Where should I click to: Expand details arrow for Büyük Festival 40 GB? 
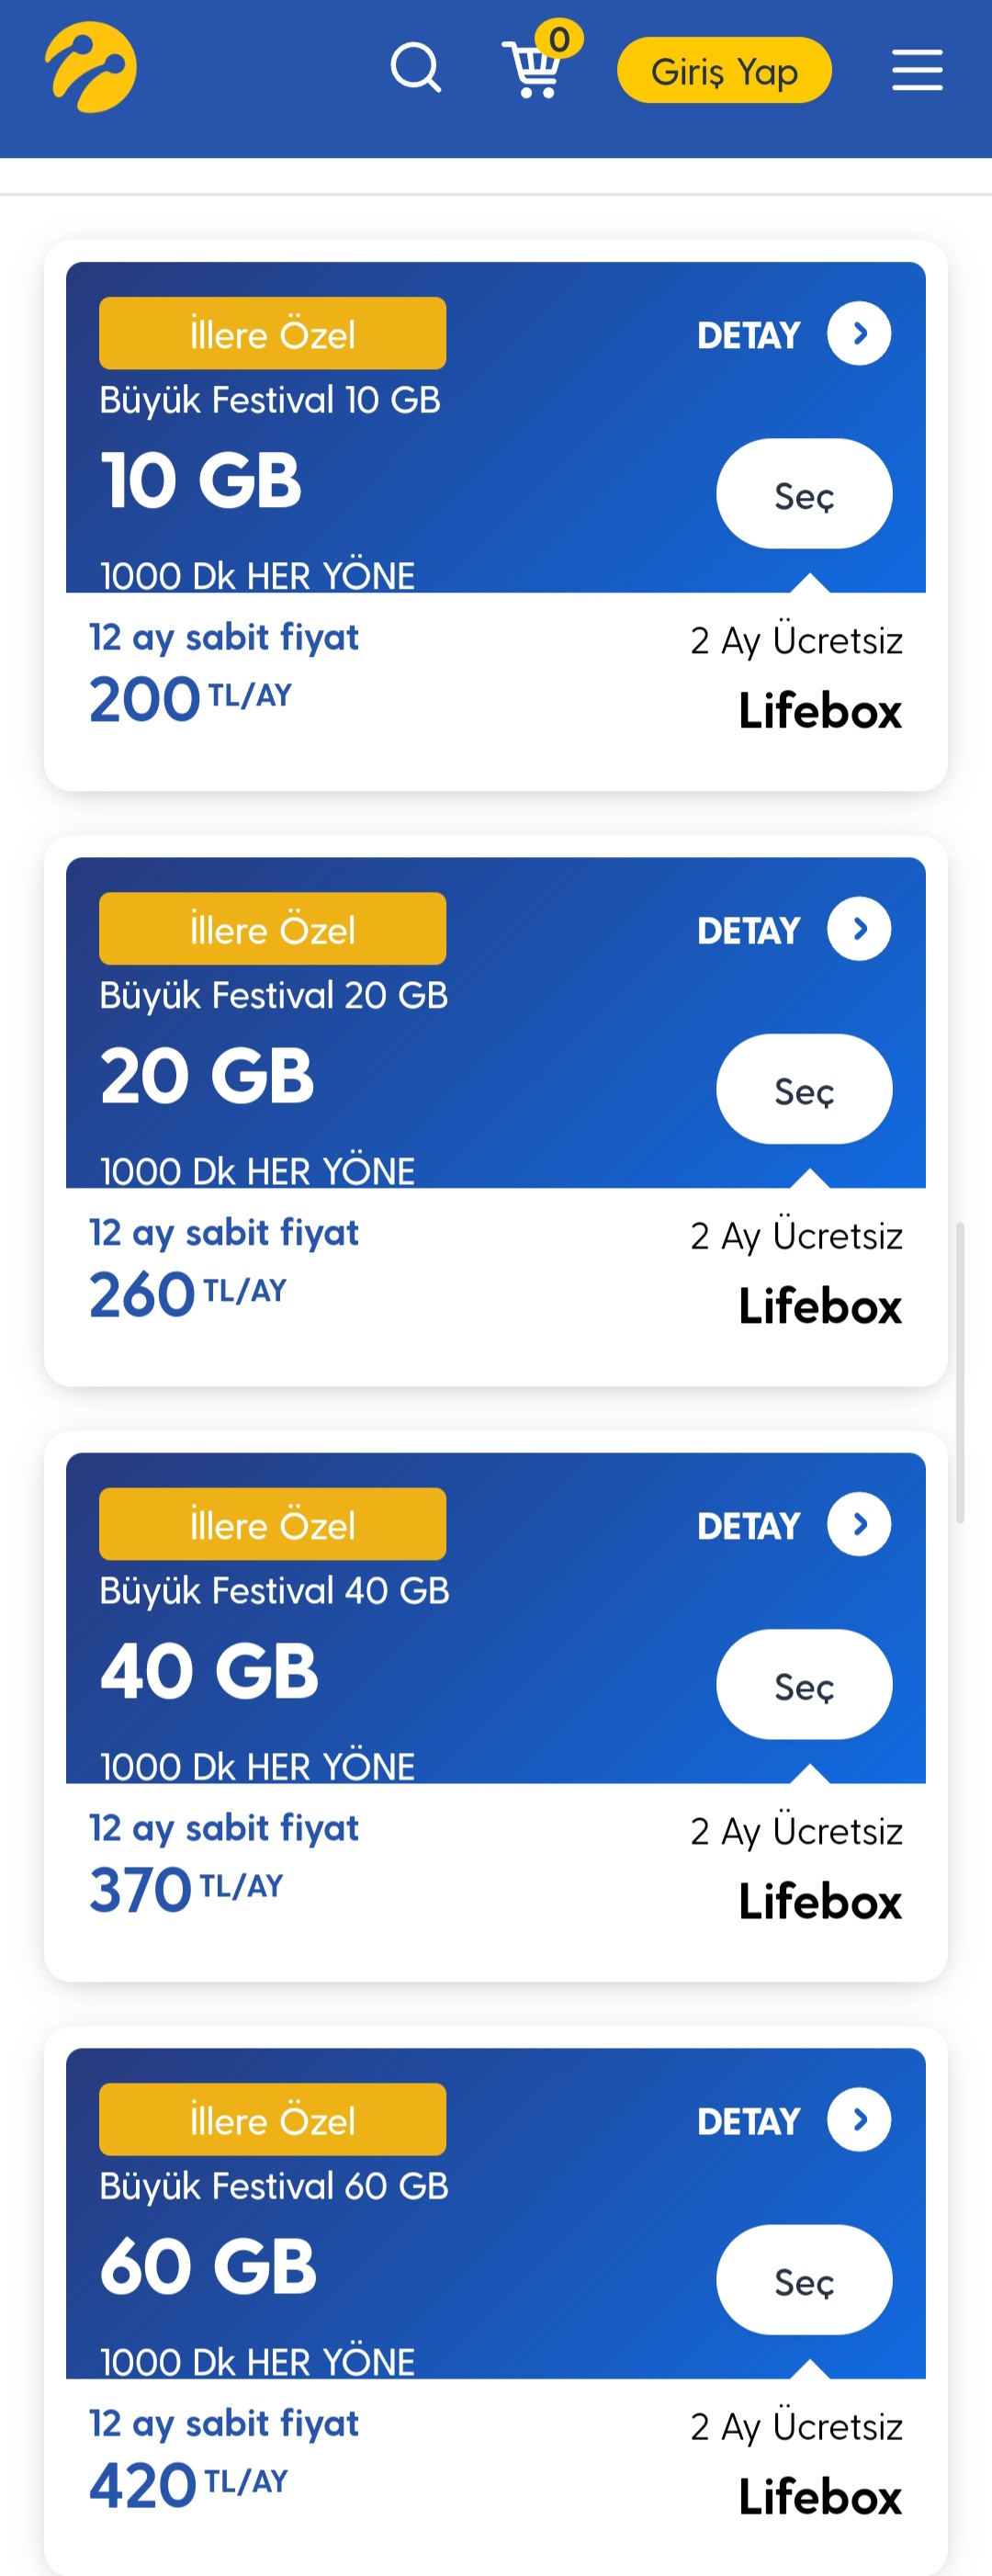859,1524
